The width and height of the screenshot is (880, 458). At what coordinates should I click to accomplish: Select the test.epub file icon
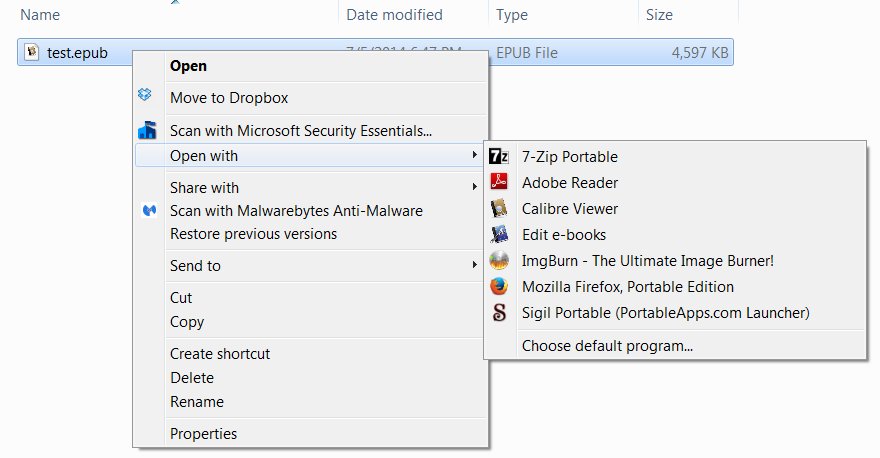(x=32, y=52)
